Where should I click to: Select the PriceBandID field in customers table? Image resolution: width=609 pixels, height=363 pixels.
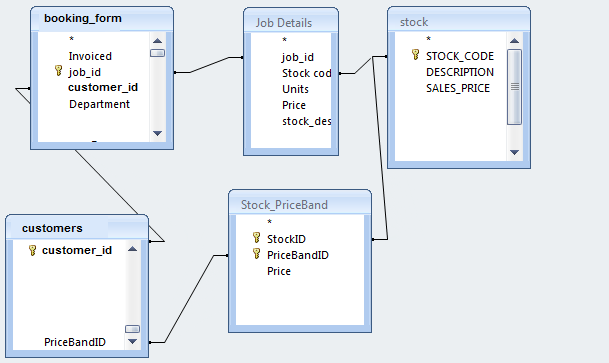(x=75, y=342)
